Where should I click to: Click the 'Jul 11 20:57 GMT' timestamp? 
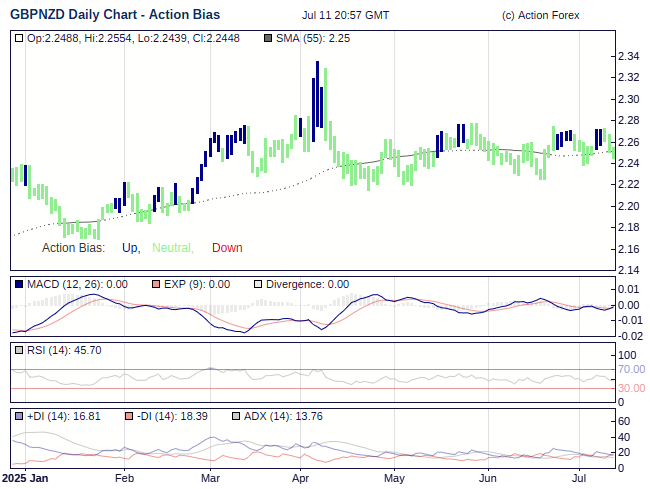345,15
